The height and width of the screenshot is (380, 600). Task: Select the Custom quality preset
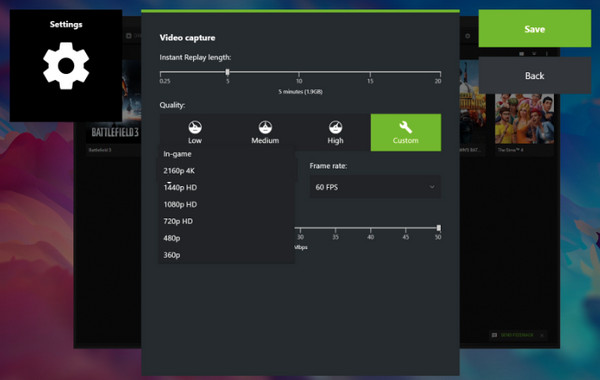pyautogui.click(x=406, y=132)
